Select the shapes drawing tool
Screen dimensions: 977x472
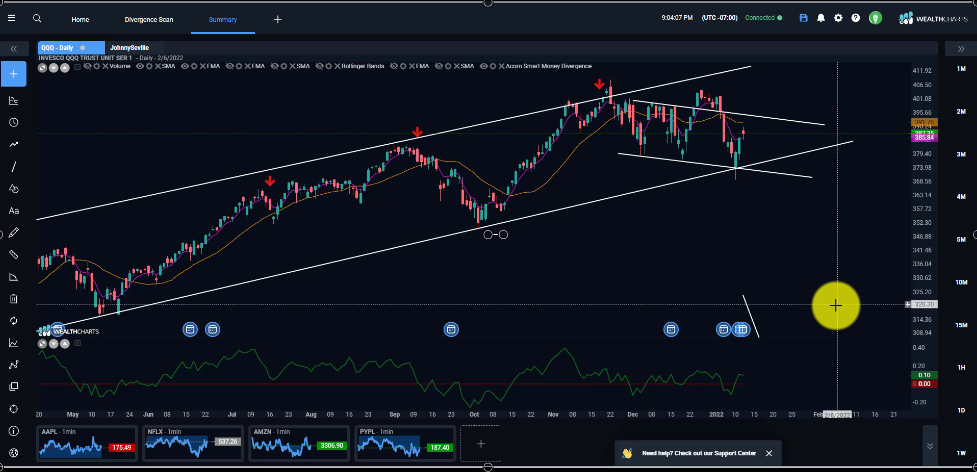(x=14, y=189)
